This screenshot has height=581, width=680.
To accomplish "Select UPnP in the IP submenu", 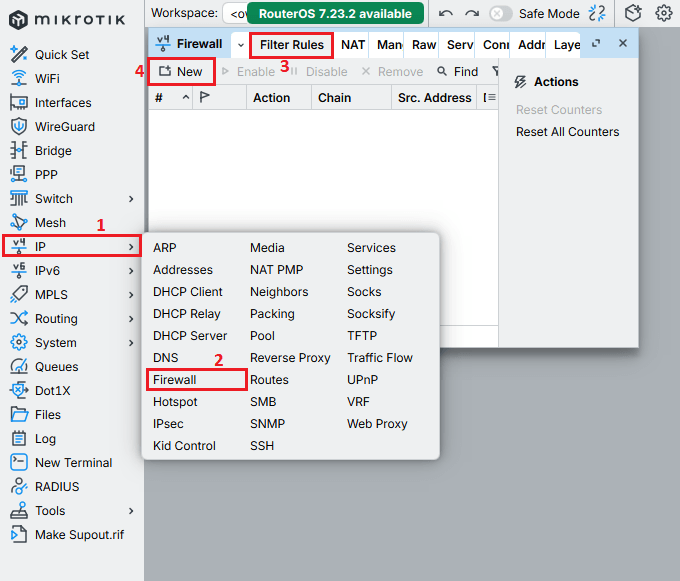I will tap(363, 379).
